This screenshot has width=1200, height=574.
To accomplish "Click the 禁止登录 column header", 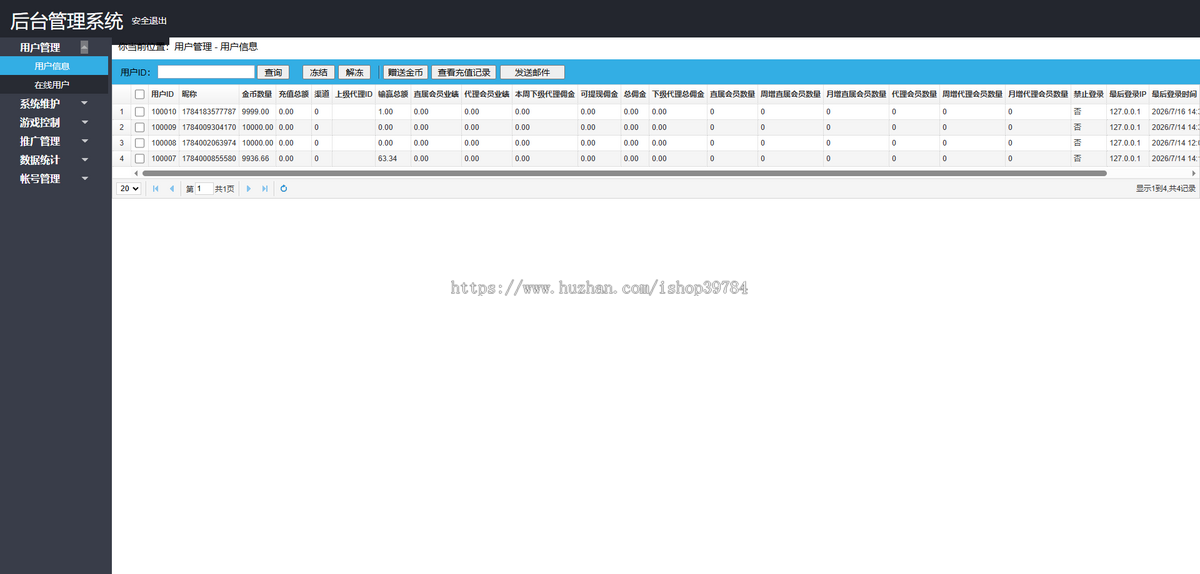I will pyautogui.click(x=1089, y=94).
